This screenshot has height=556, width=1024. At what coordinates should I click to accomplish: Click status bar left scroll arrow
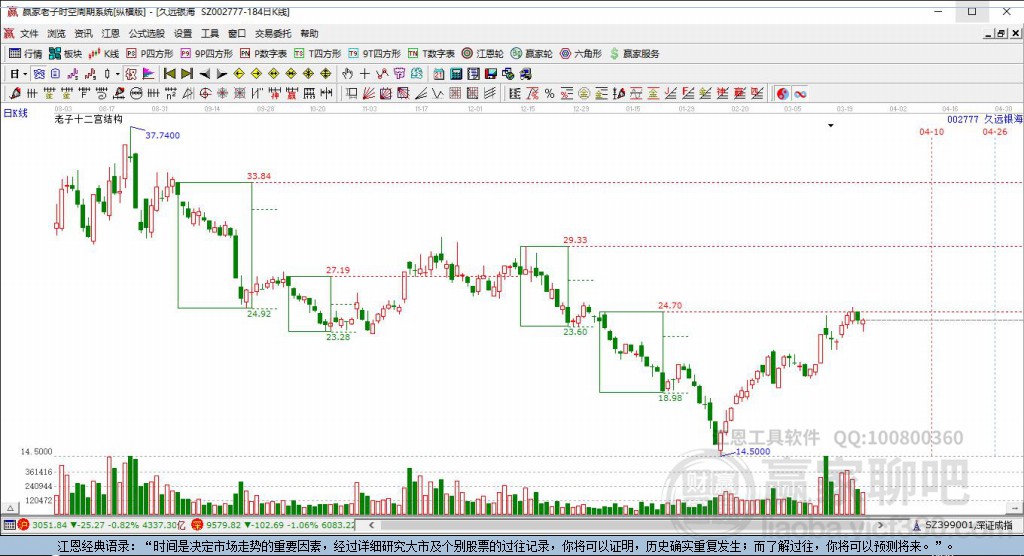tap(372, 525)
